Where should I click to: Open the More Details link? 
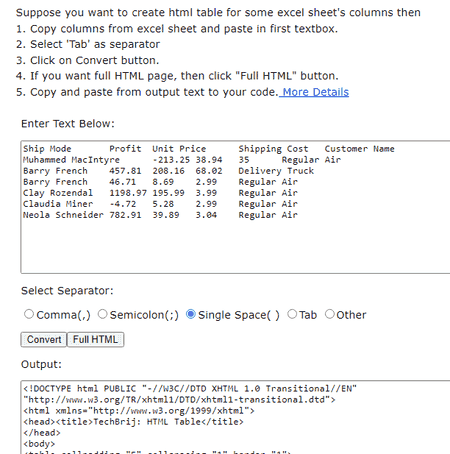point(314,92)
